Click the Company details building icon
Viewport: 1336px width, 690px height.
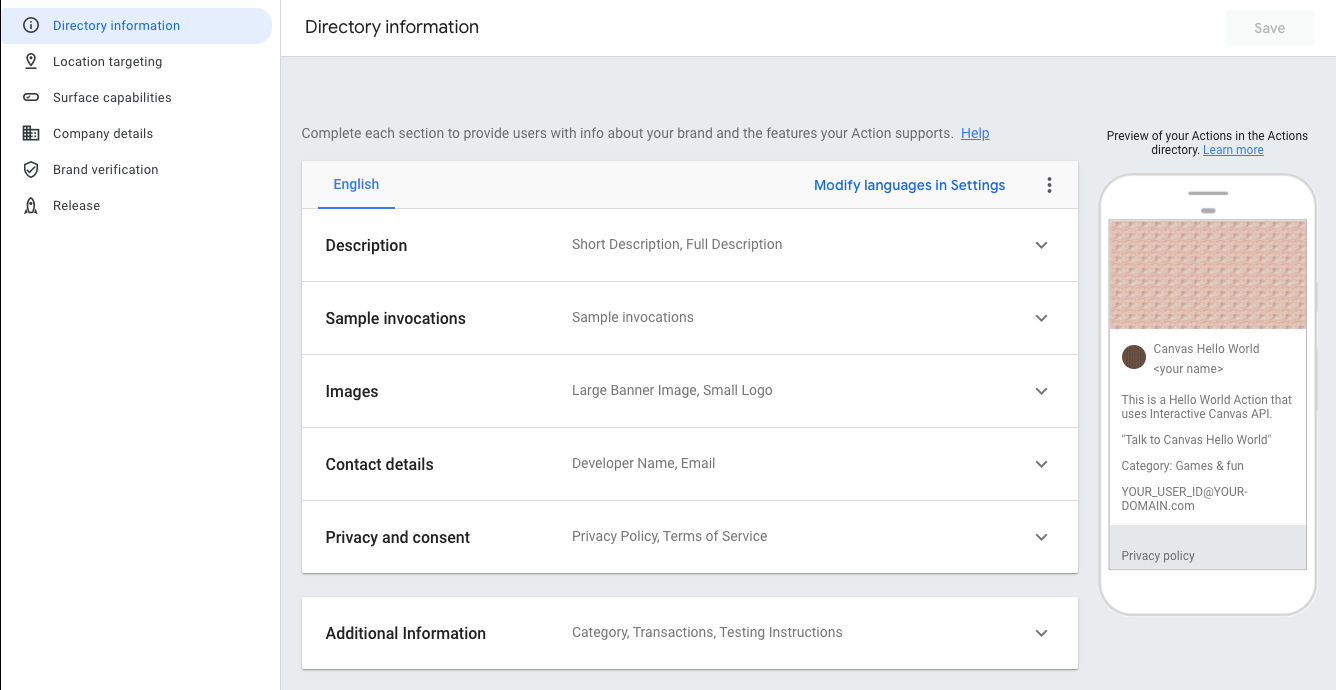(31, 134)
